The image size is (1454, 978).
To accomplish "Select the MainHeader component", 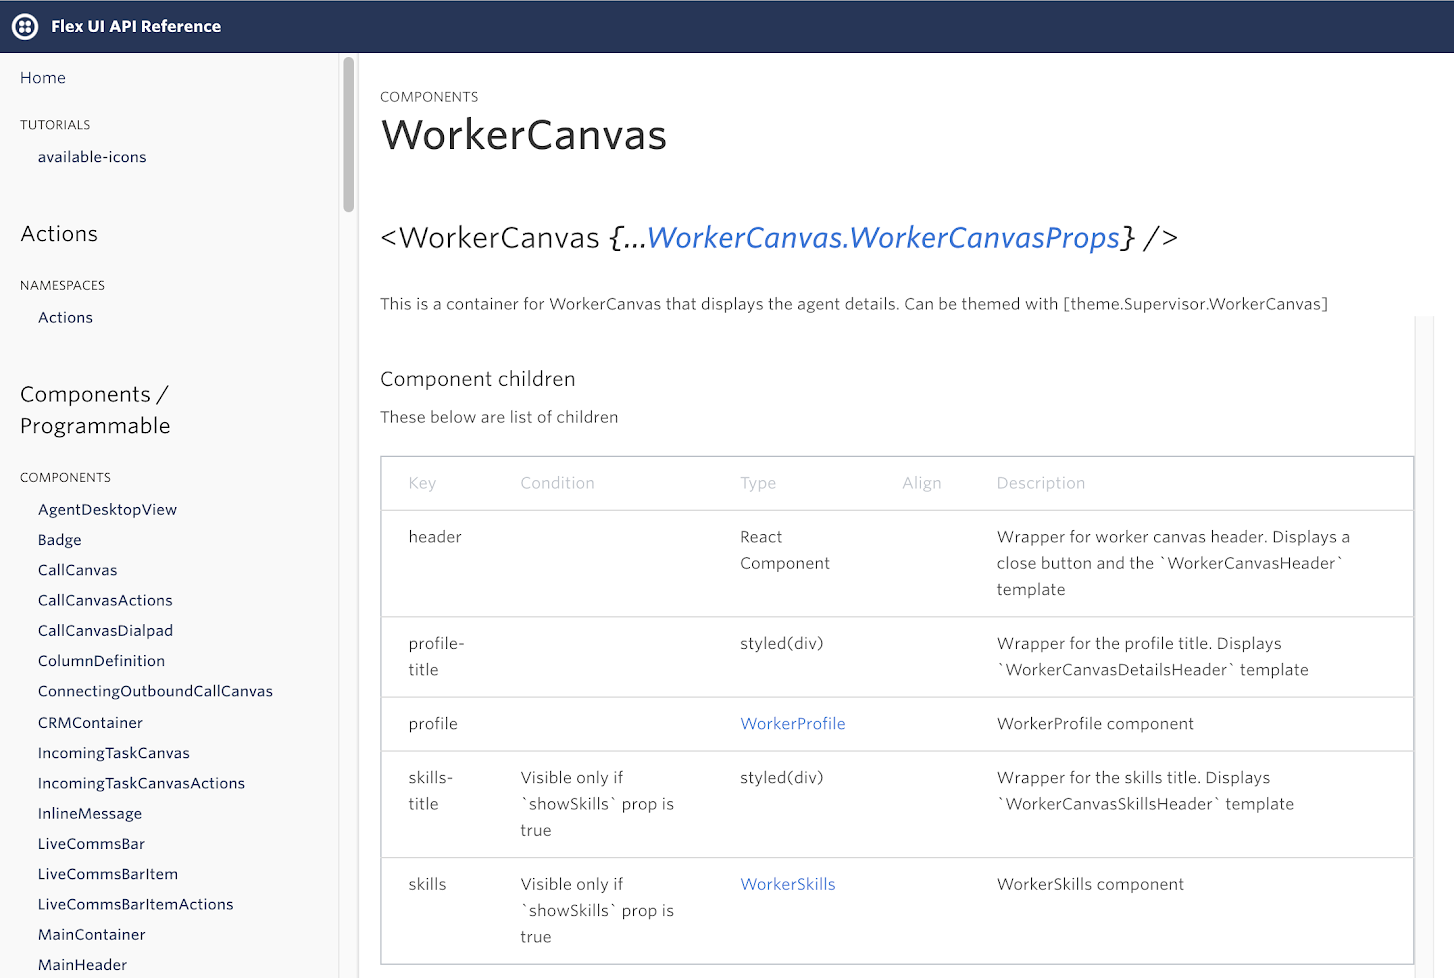I will [82, 964].
